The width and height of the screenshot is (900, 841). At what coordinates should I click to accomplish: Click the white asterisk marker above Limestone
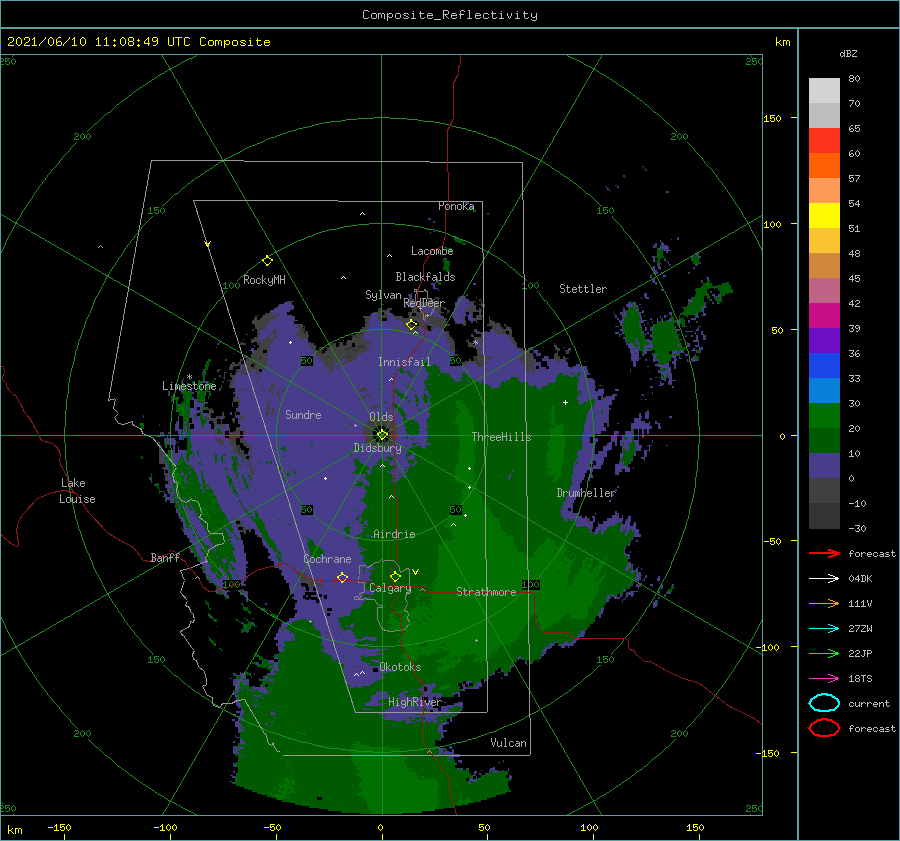pyautogui.click(x=189, y=377)
